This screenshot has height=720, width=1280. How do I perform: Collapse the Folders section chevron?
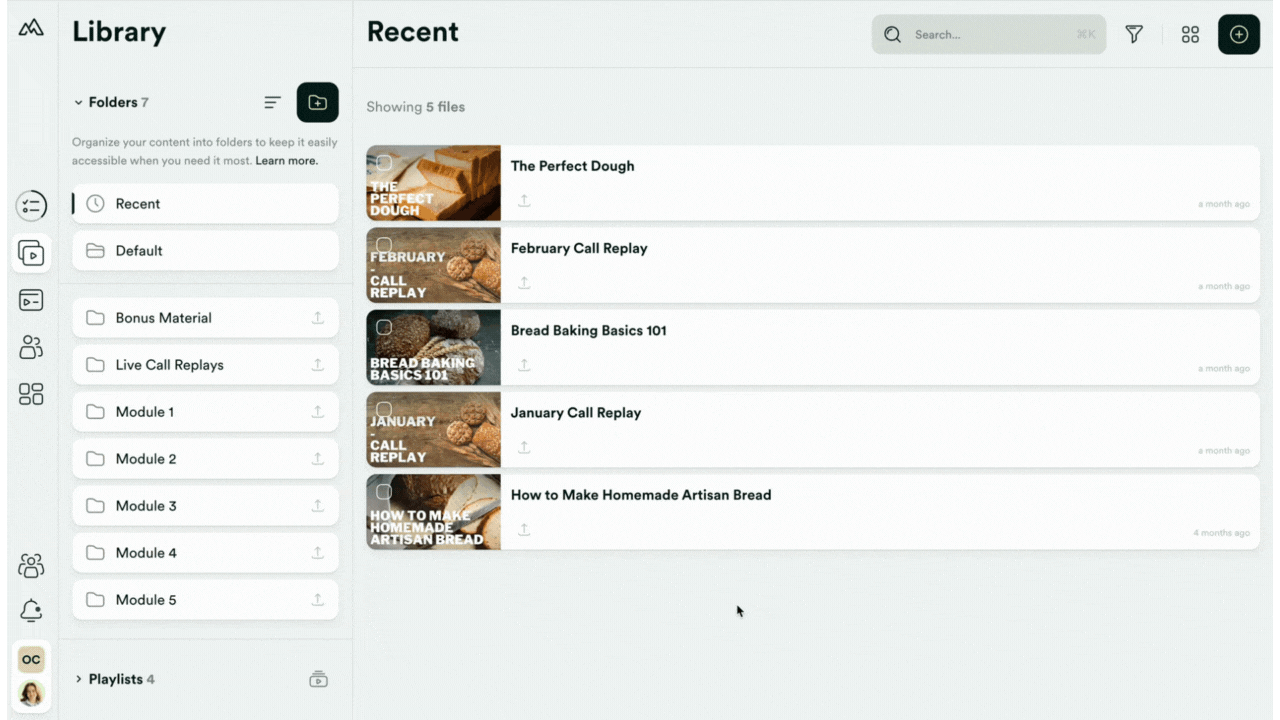(x=78, y=102)
